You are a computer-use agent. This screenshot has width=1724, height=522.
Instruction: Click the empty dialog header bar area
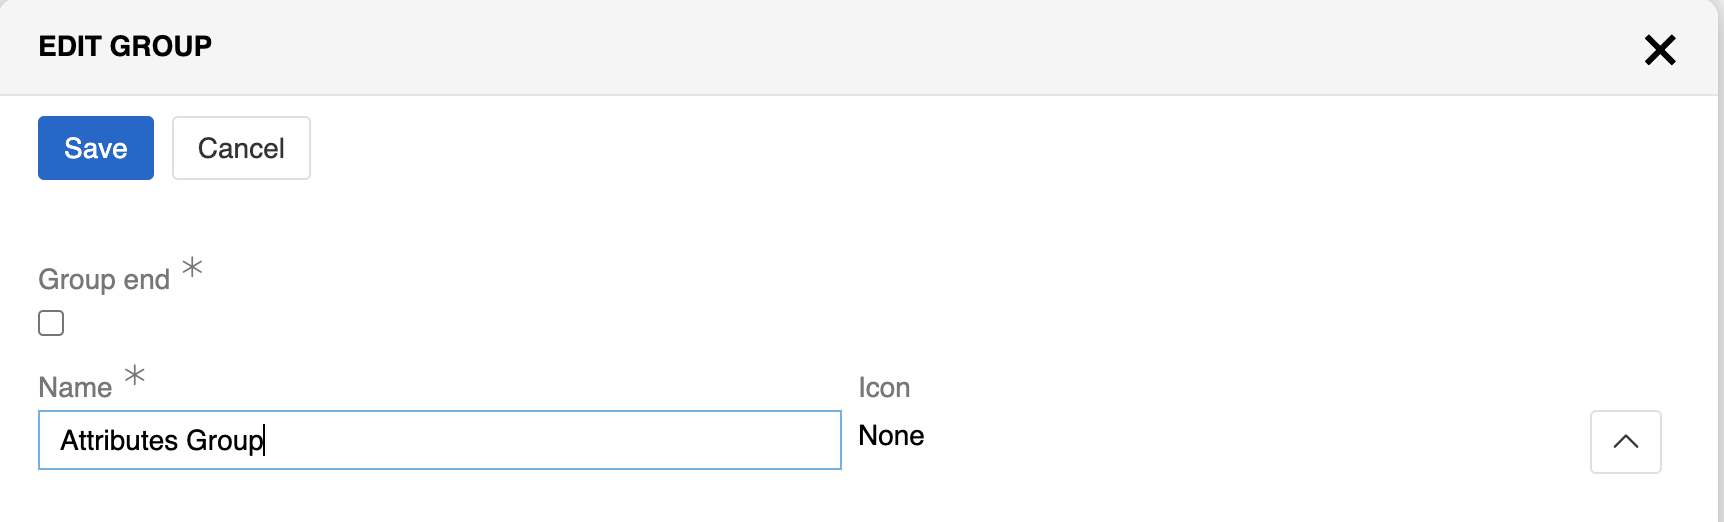coord(900,47)
